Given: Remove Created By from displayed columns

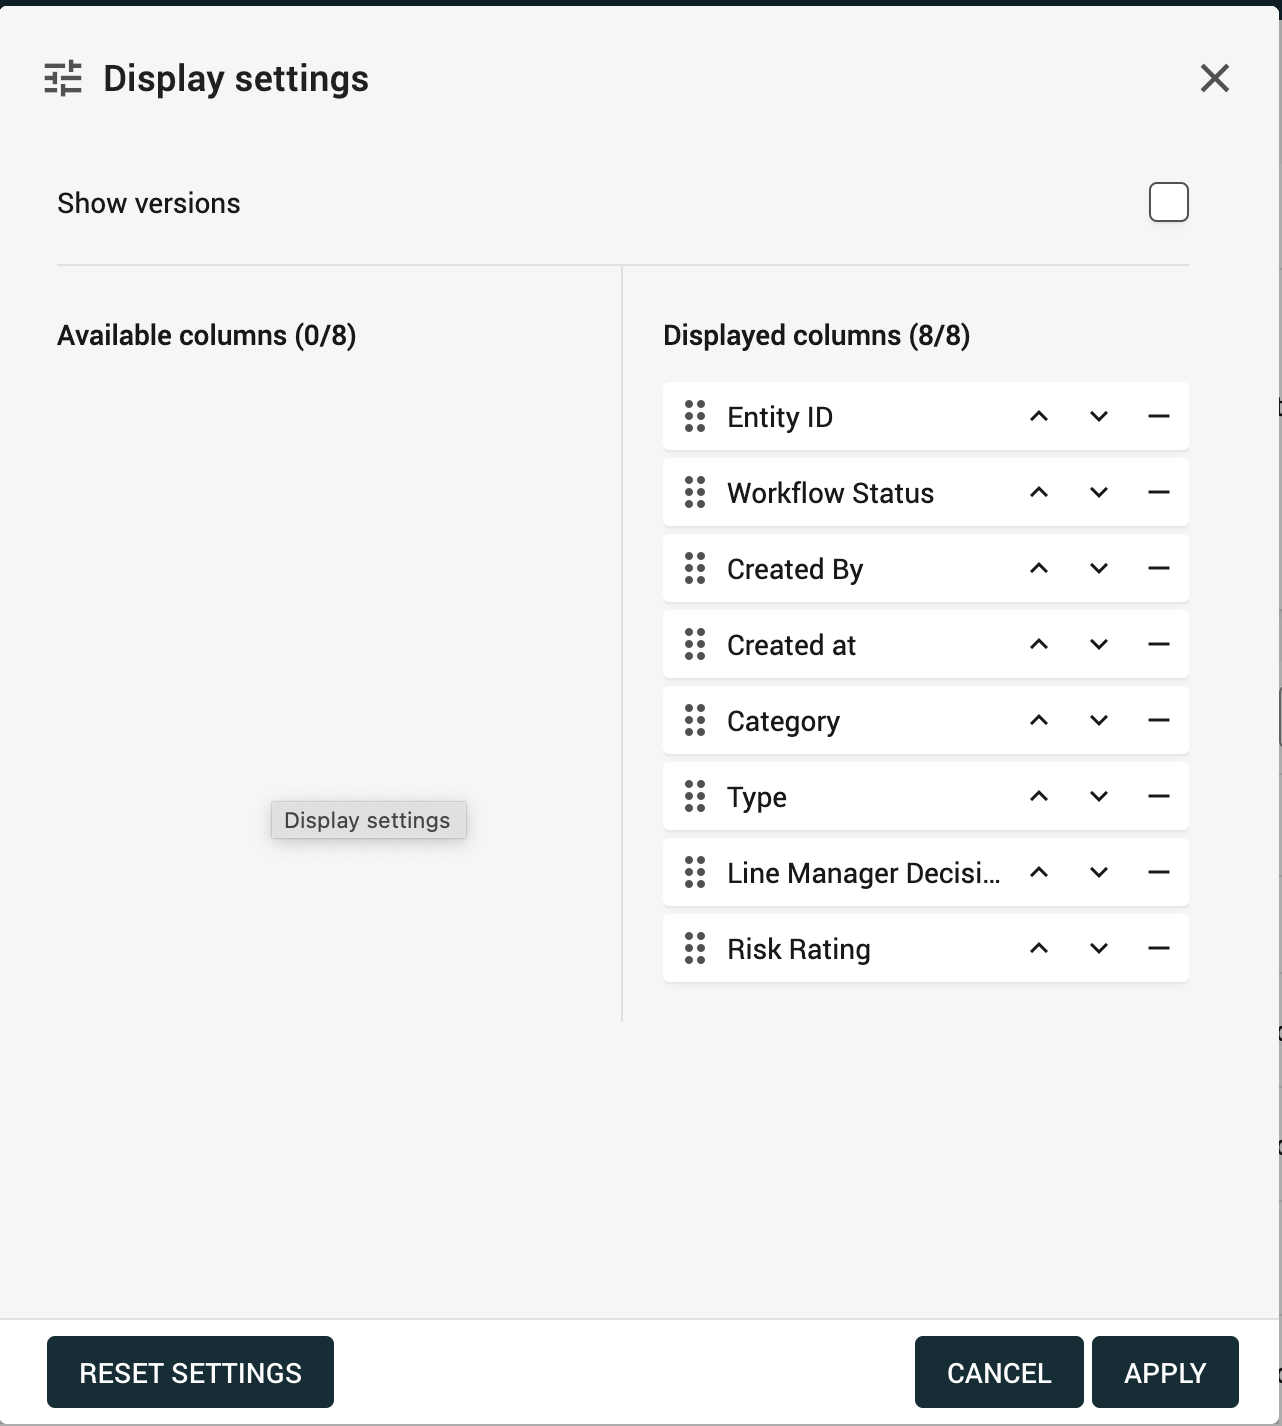Looking at the screenshot, I should tap(1159, 568).
